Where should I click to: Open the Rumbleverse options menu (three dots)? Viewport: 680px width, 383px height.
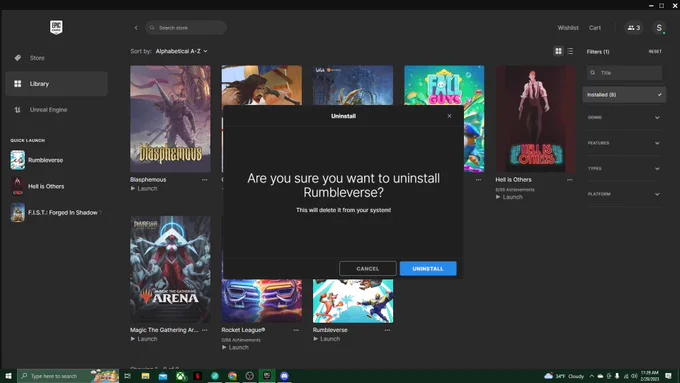[x=387, y=330]
